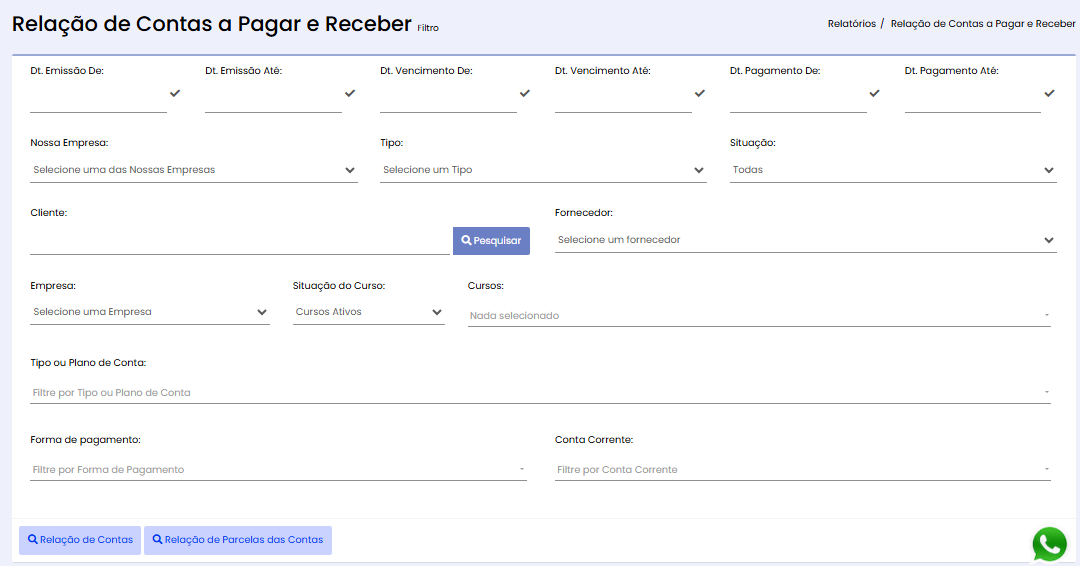Go to Relatórios breadcrumb link
Image resolution: width=1080 pixels, height=566 pixels.
point(851,23)
